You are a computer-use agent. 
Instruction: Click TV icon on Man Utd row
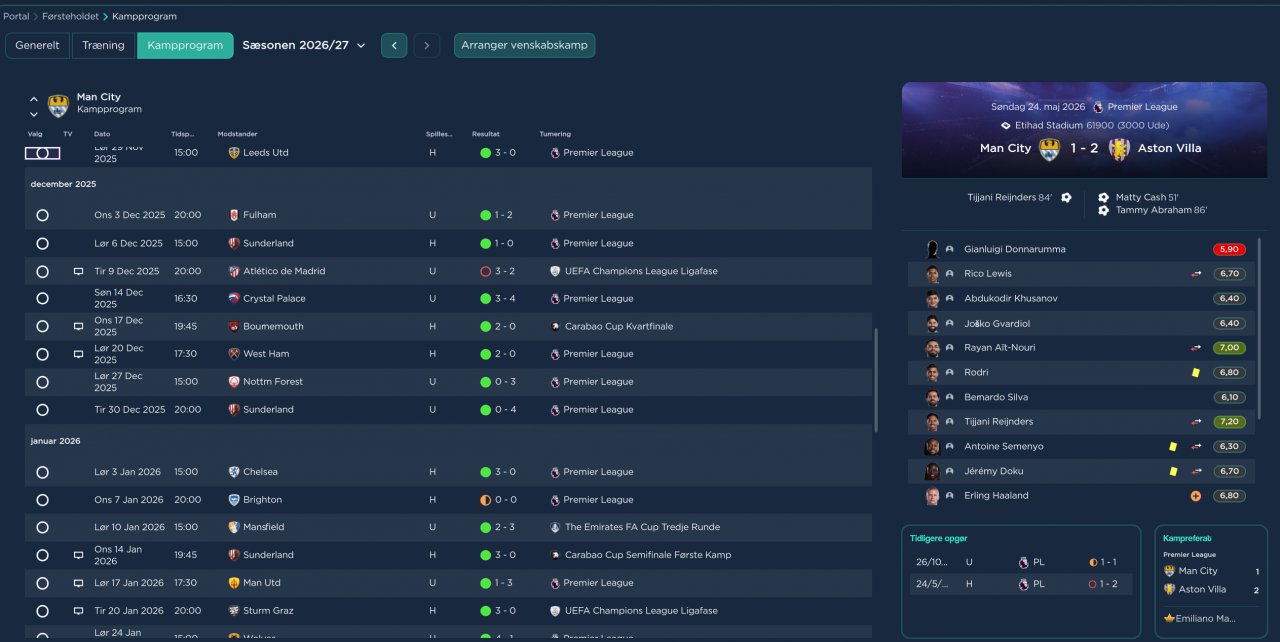coord(78,583)
